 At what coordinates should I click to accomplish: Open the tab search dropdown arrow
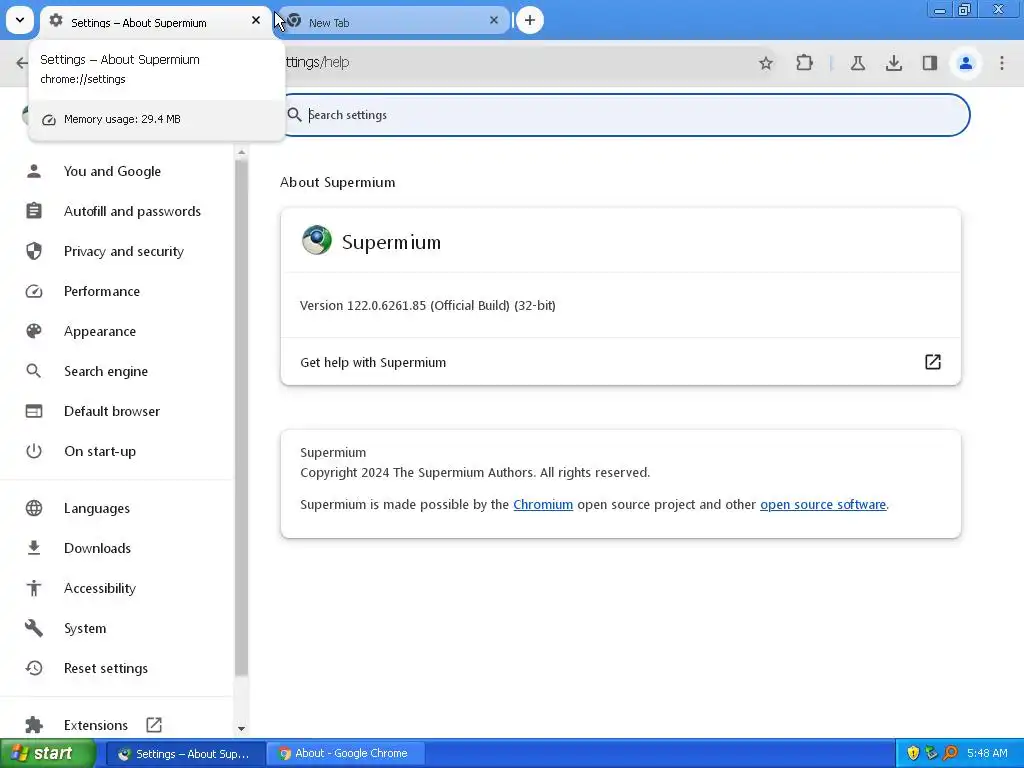point(20,20)
